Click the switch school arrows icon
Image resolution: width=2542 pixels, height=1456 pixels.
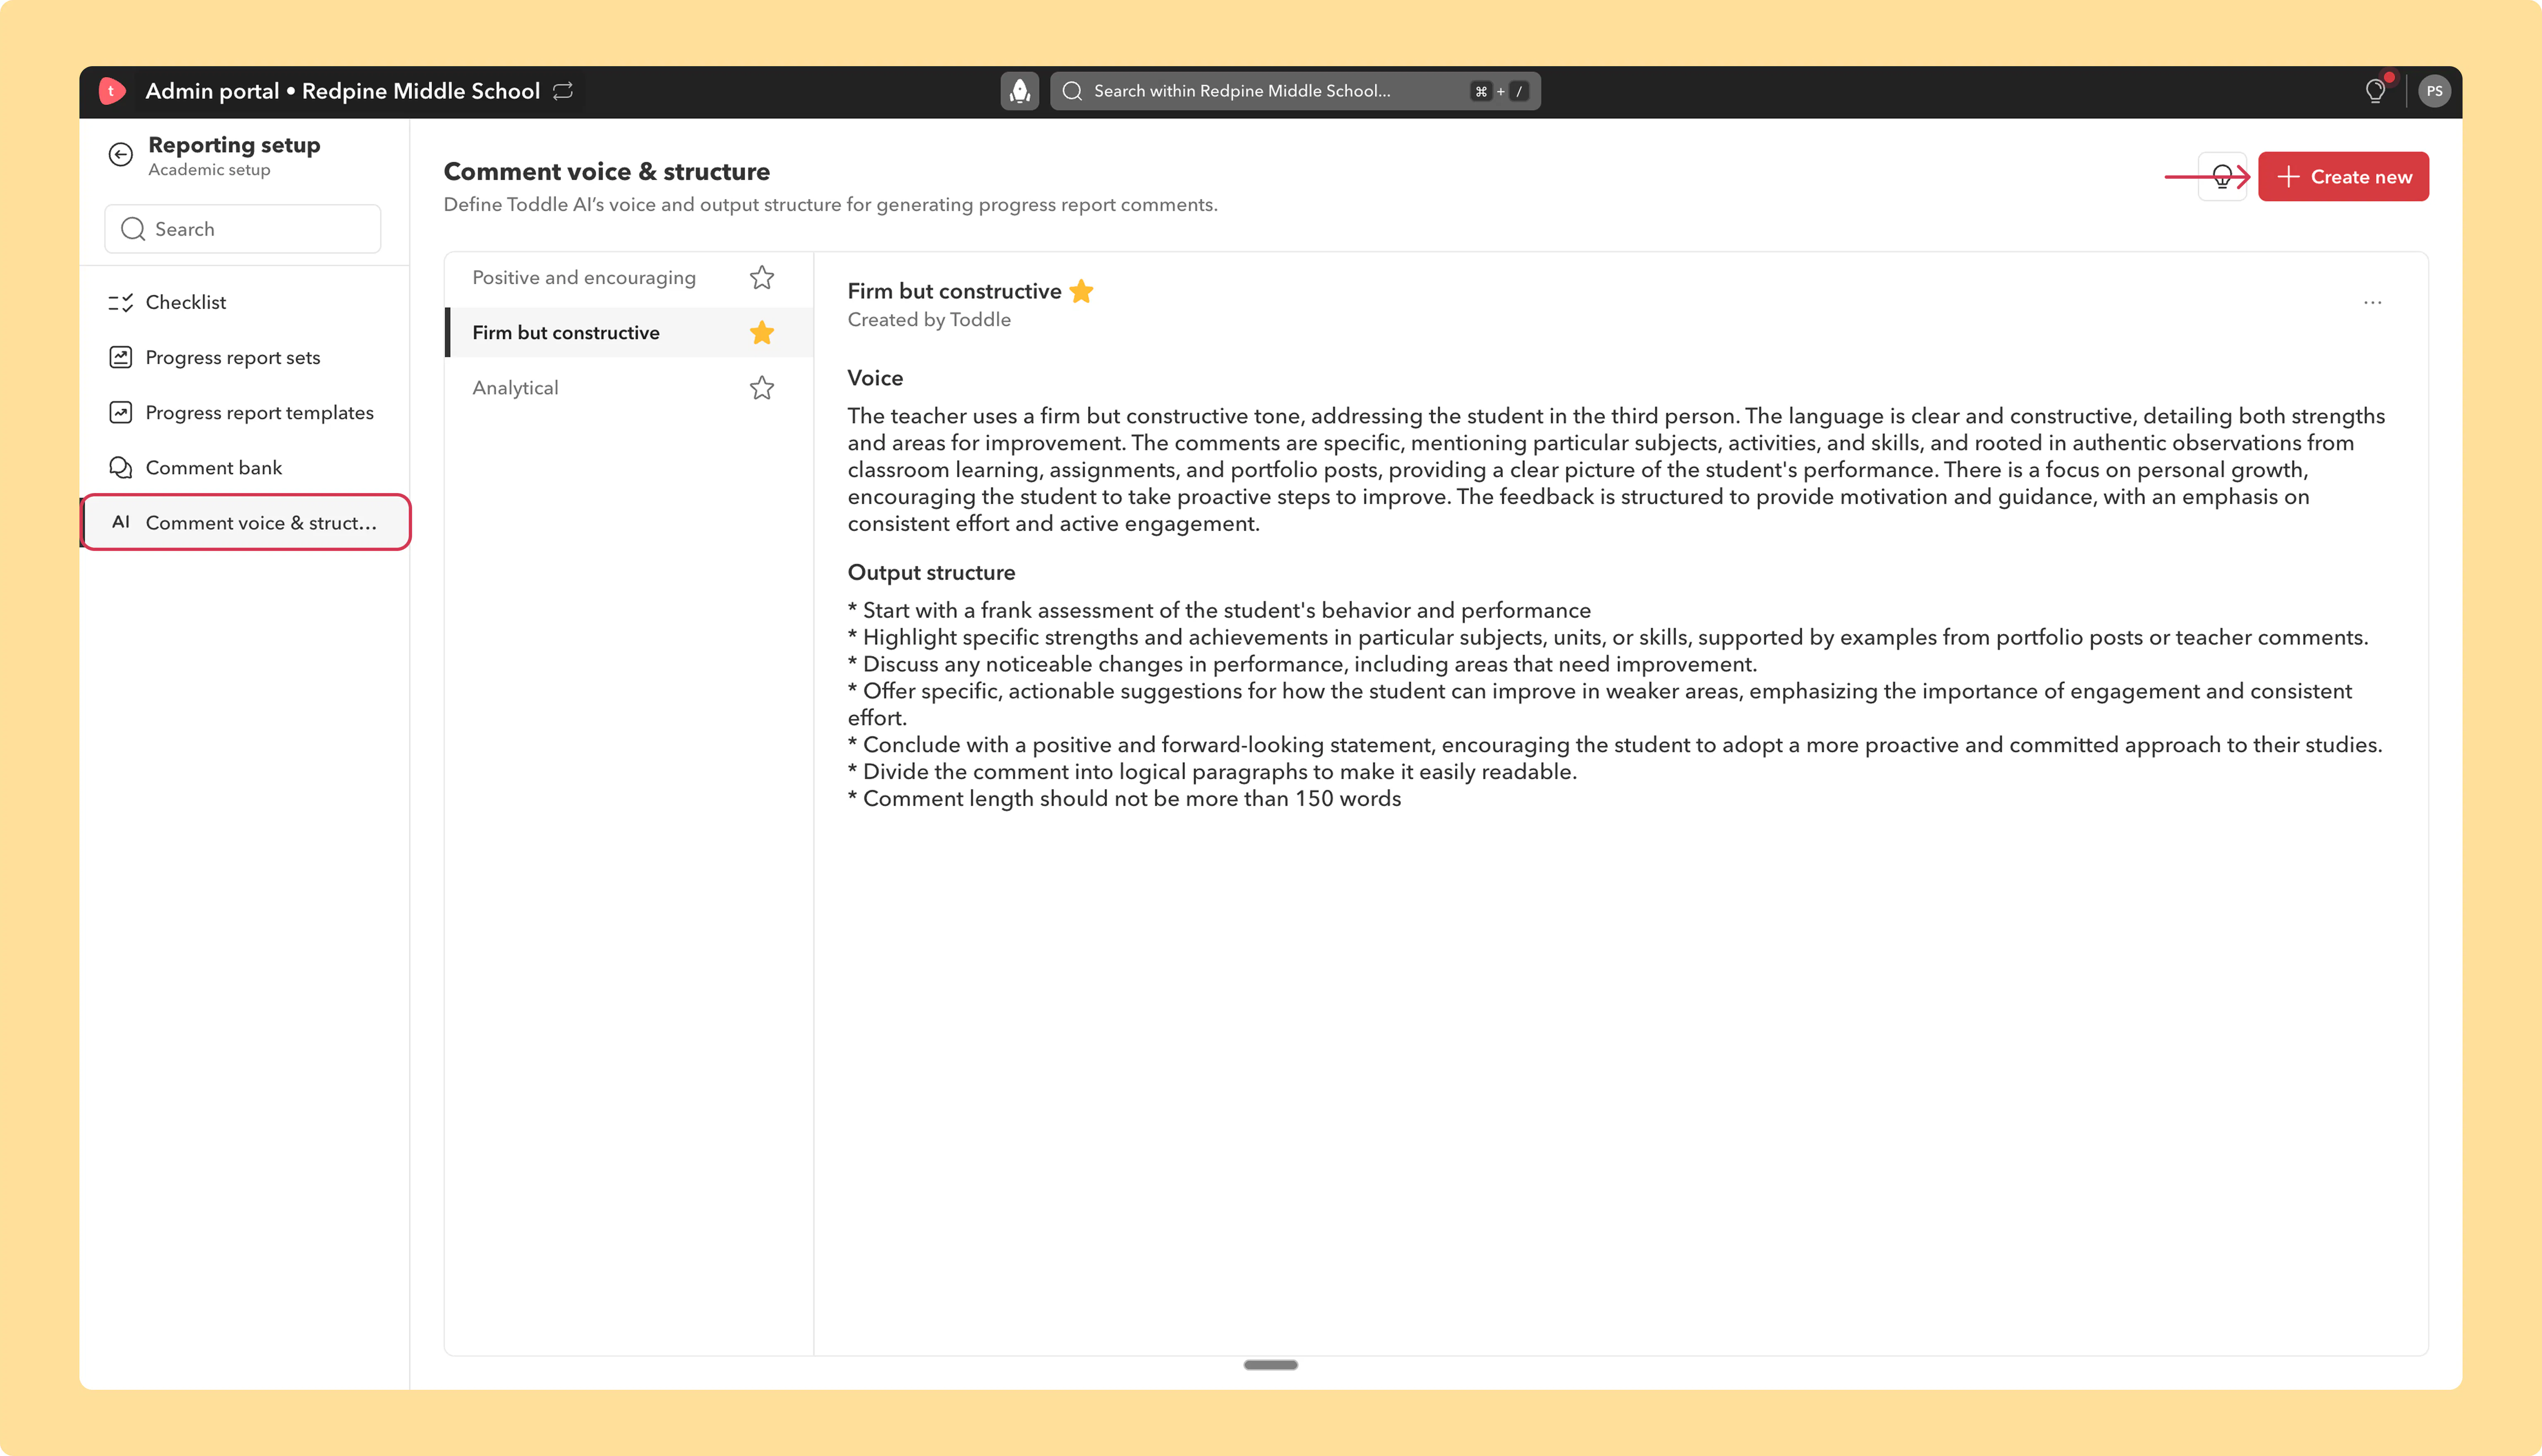(x=563, y=91)
